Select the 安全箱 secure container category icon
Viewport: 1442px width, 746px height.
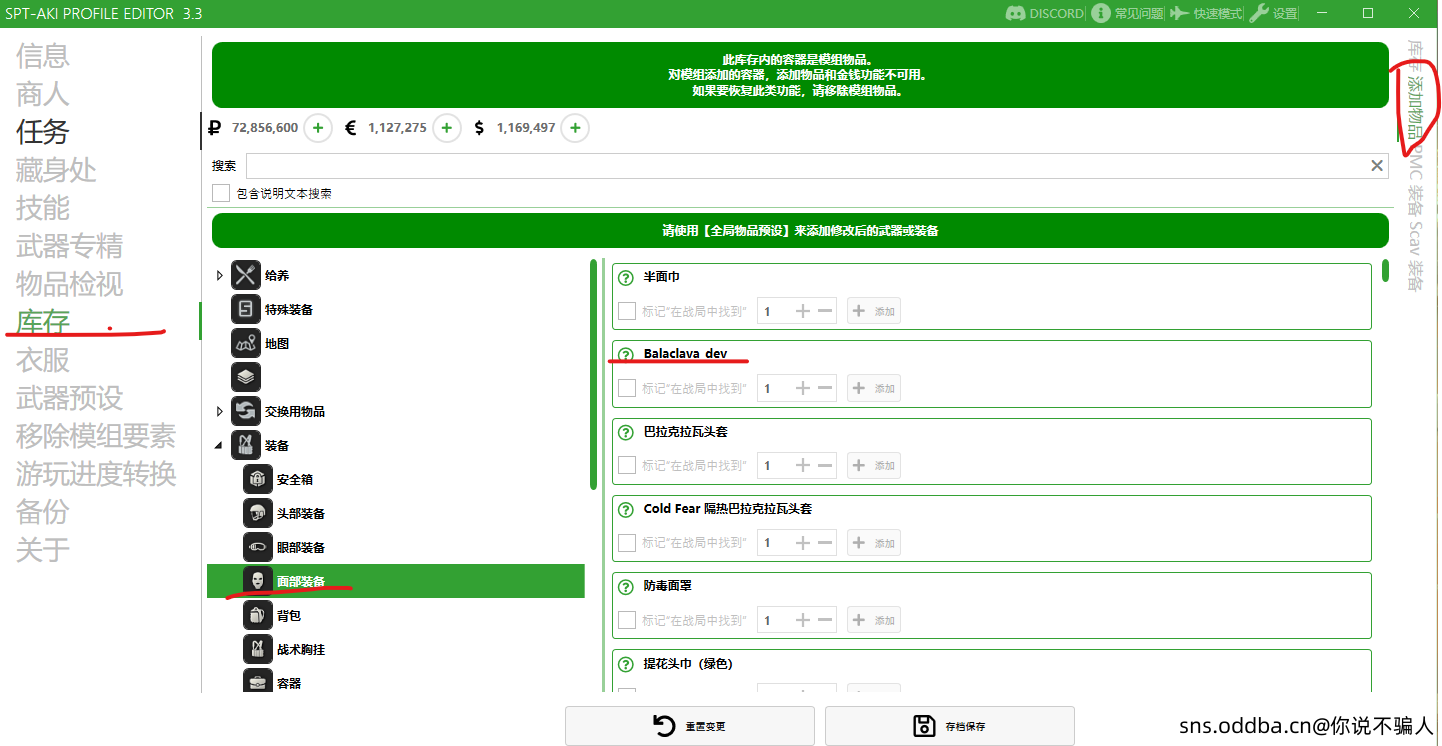click(258, 479)
